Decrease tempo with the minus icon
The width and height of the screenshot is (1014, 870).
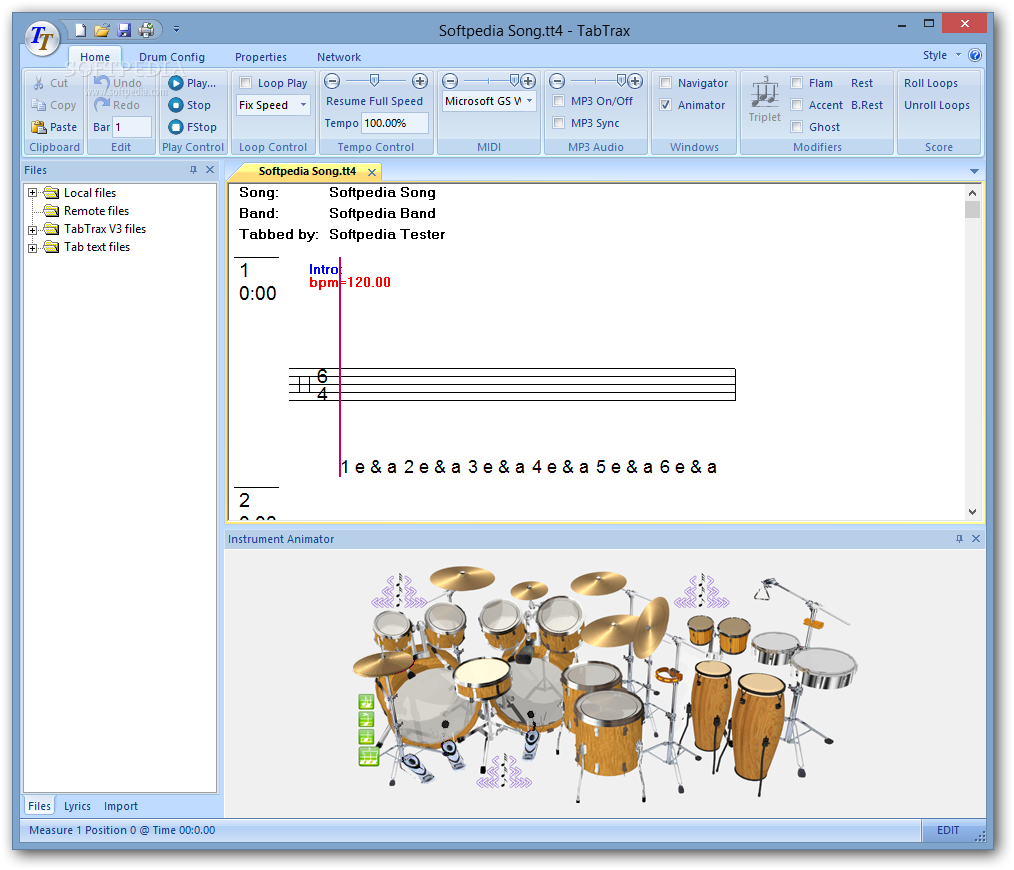332,81
